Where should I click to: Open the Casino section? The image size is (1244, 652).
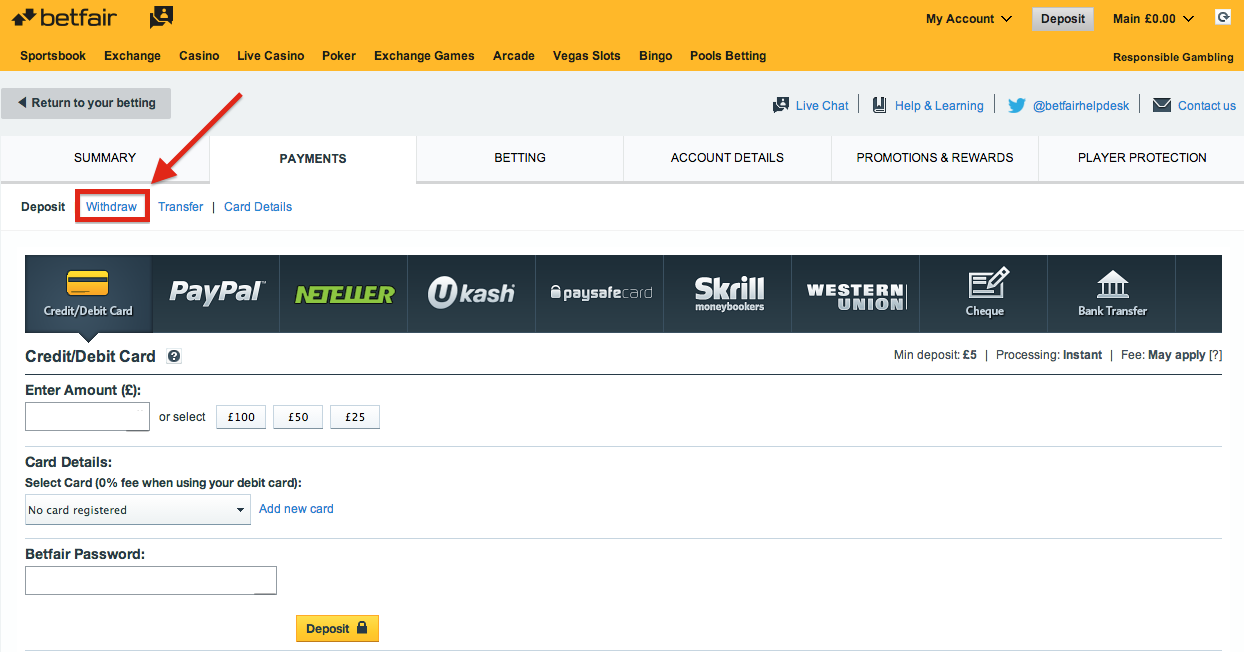click(x=199, y=56)
